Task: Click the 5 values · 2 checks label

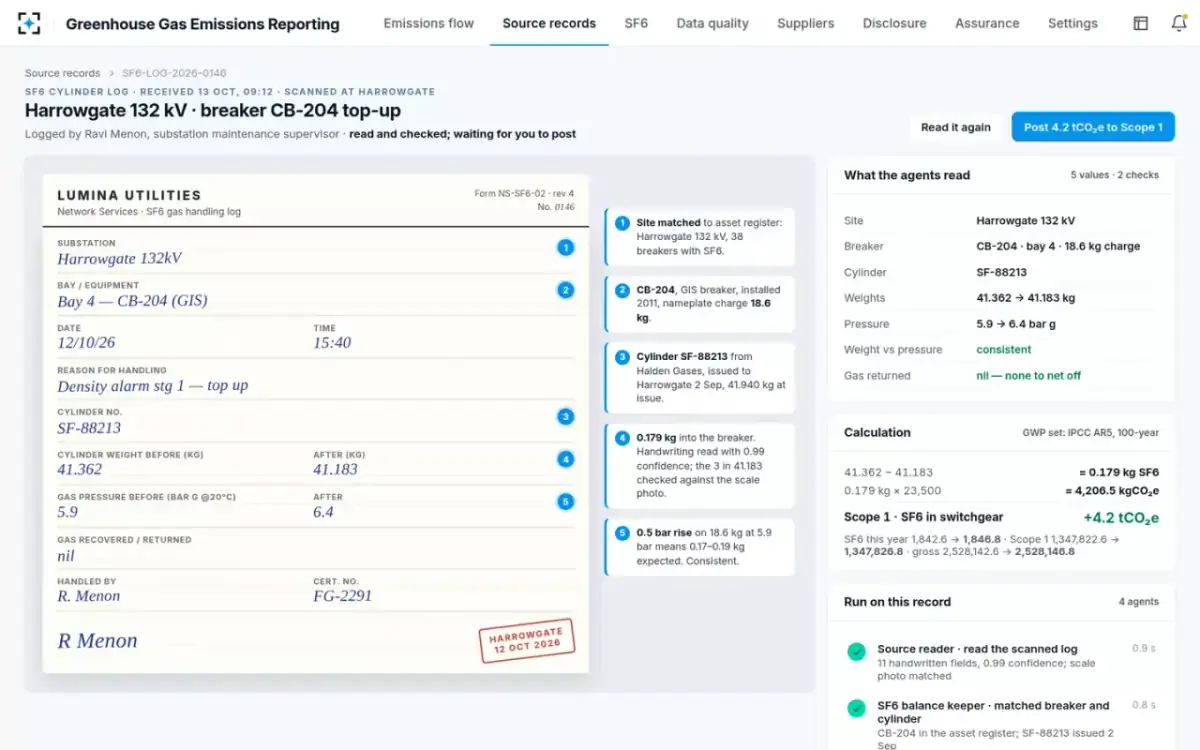Action: (1115, 175)
